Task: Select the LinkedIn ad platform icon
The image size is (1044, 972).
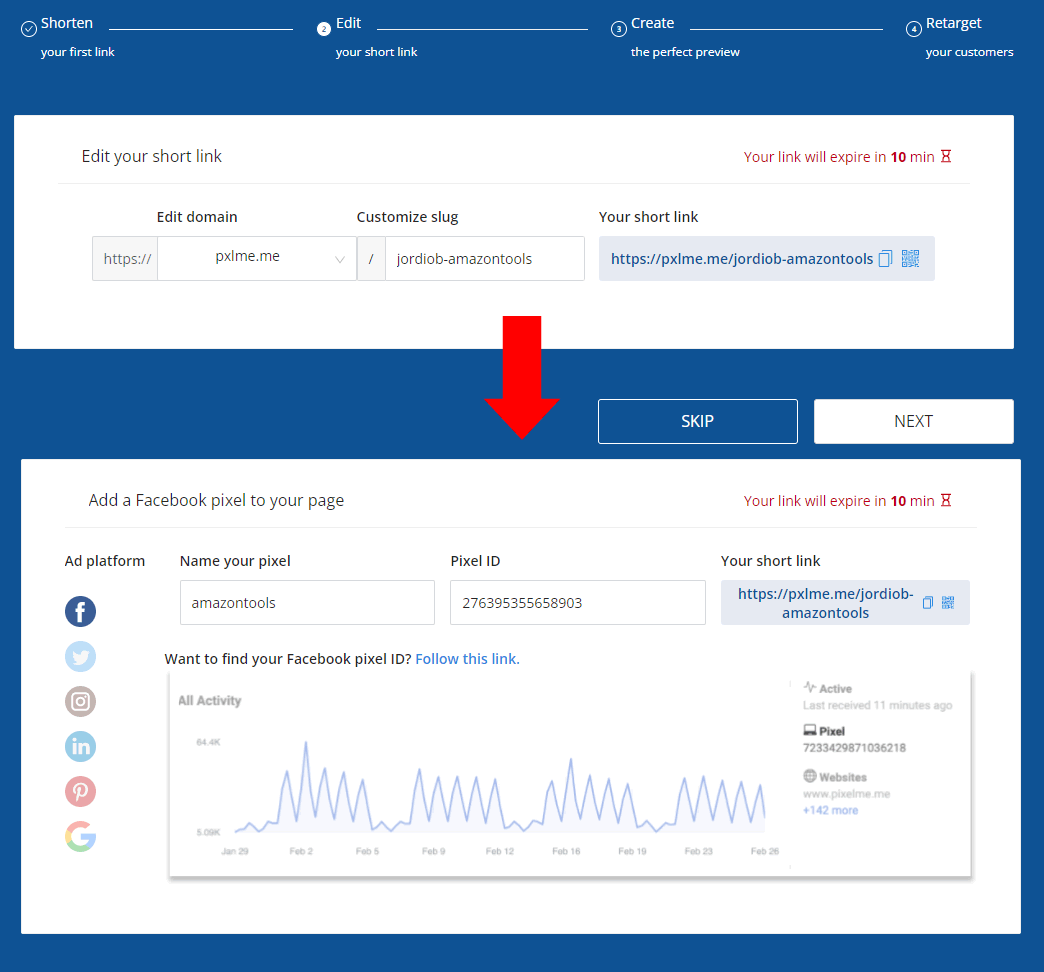Action: click(x=81, y=746)
